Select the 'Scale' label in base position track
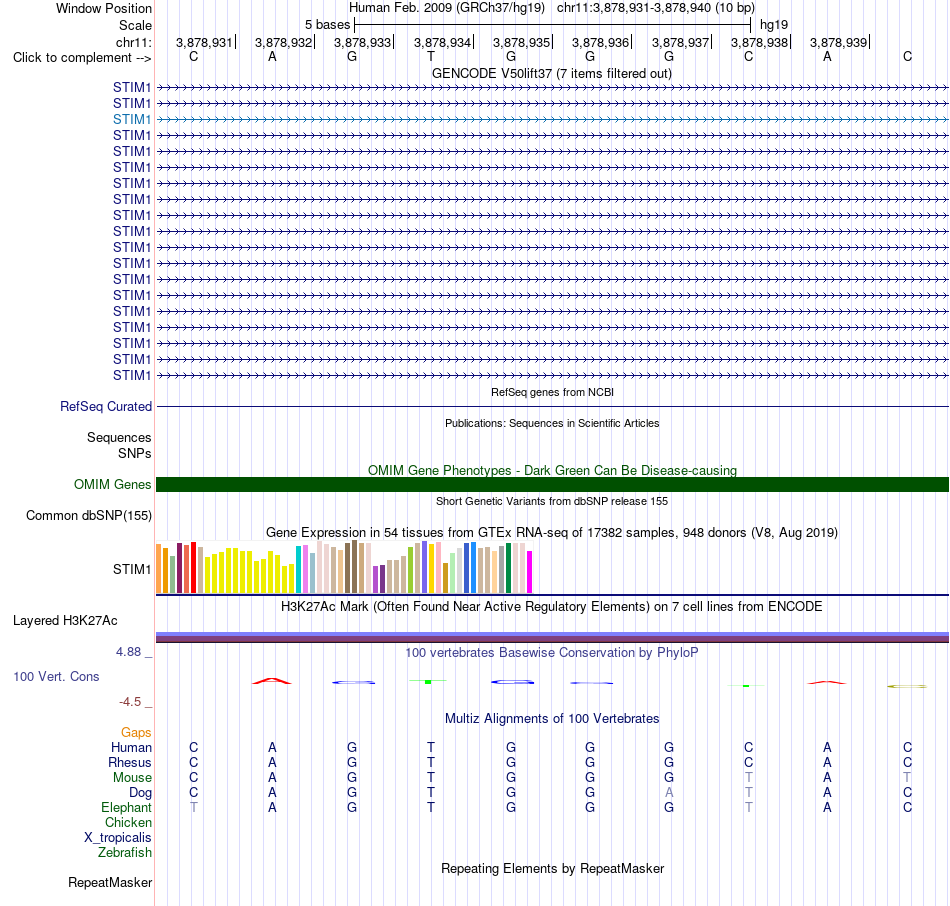The image size is (950, 906). click(x=135, y=25)
